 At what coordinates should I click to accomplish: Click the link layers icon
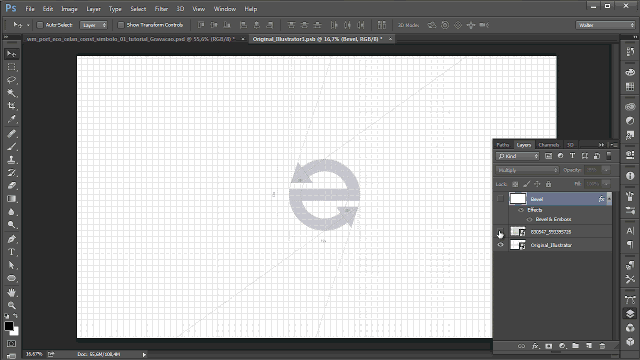click(x=521, y=346)
